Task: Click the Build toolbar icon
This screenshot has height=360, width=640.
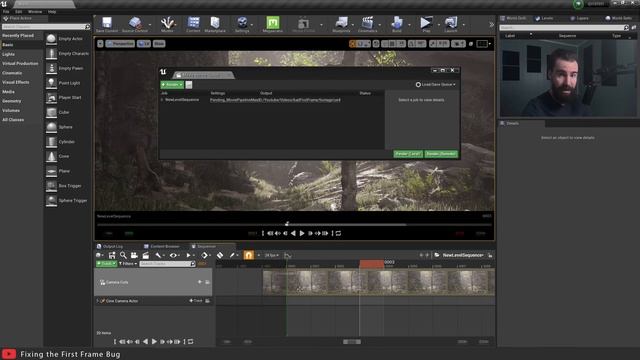Action: pos(397,24)
